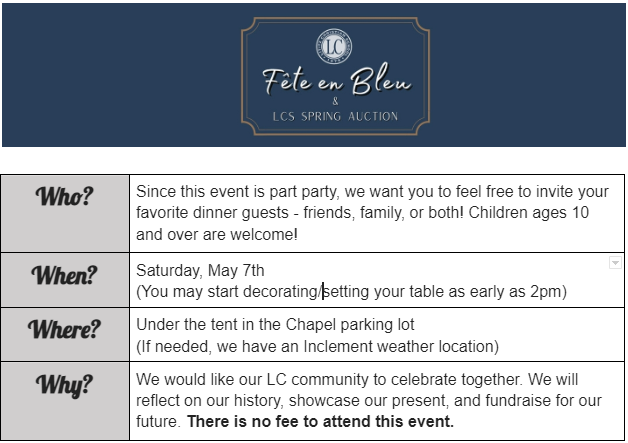The image size is (628, 443).
Task: Click the "Under the tent" location line
Action: tap(275, 325)
